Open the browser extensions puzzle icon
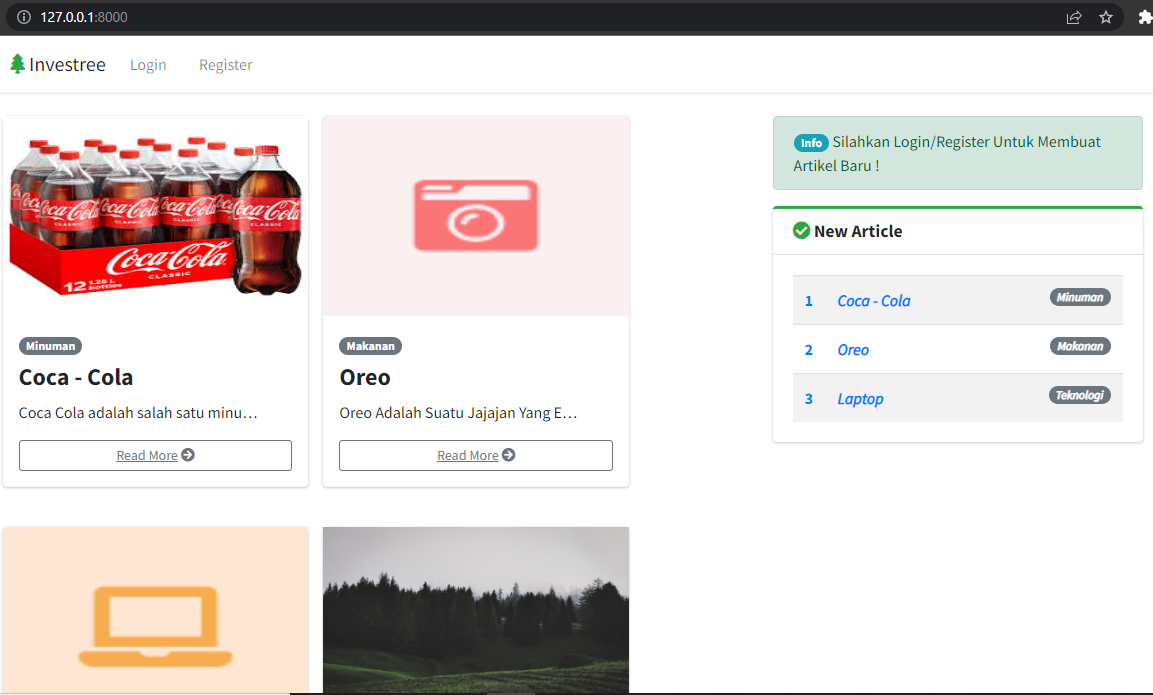Viewport: 1153px width, 695px height. [1145, 17]
